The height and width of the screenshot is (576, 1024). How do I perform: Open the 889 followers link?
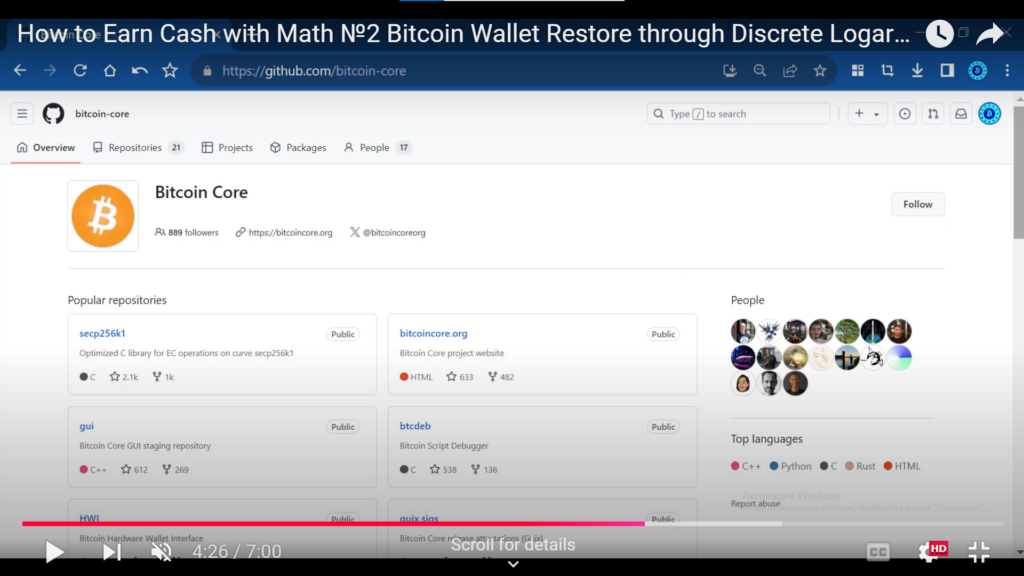point(187,232)
